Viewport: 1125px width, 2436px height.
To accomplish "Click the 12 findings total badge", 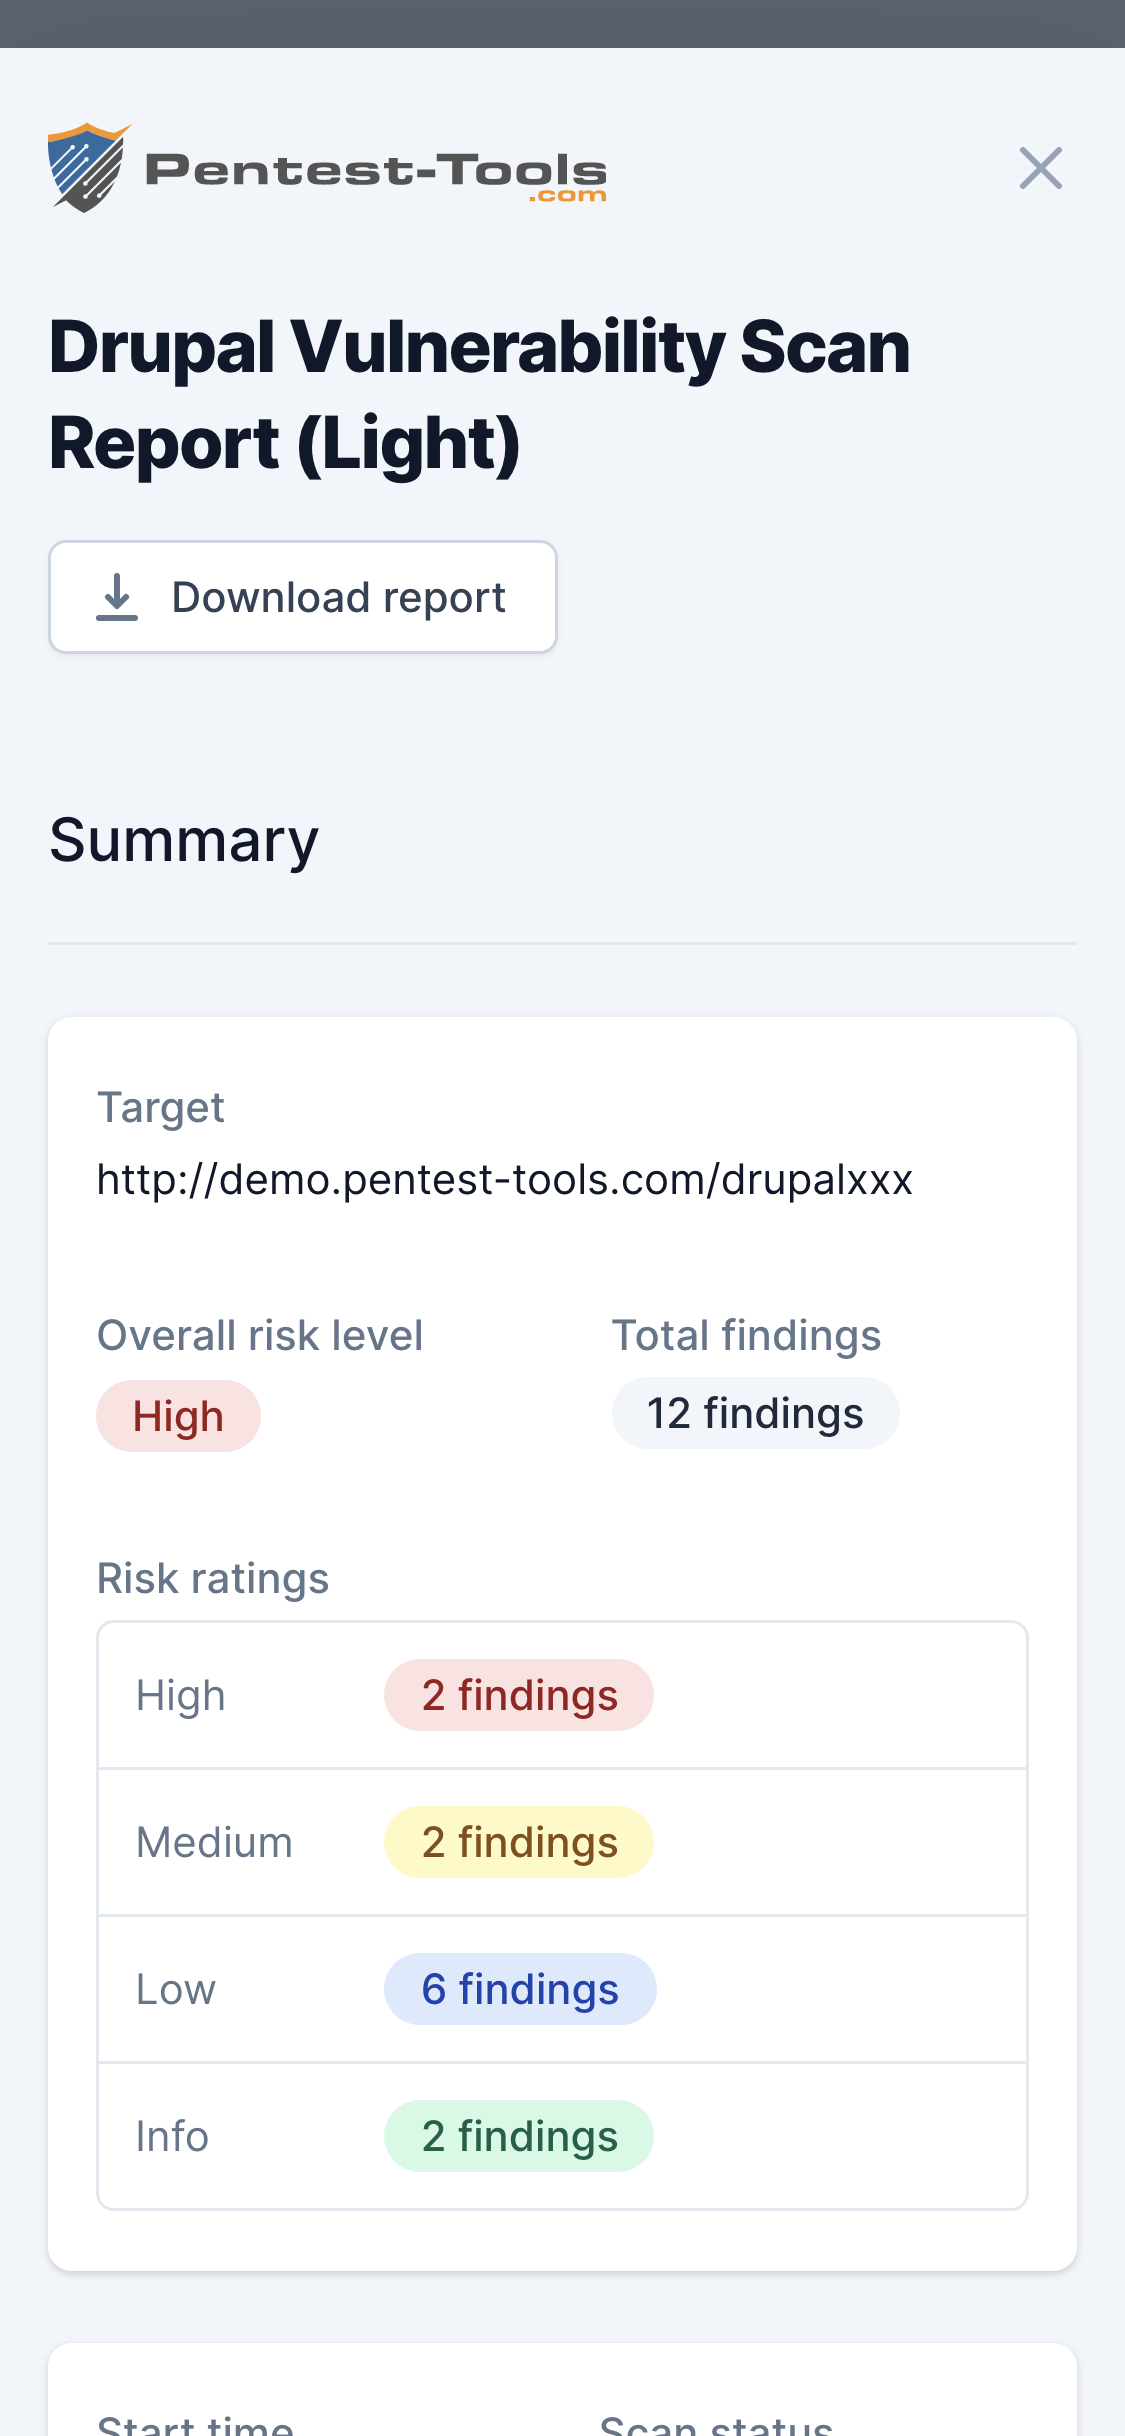I will point(755,1413).
